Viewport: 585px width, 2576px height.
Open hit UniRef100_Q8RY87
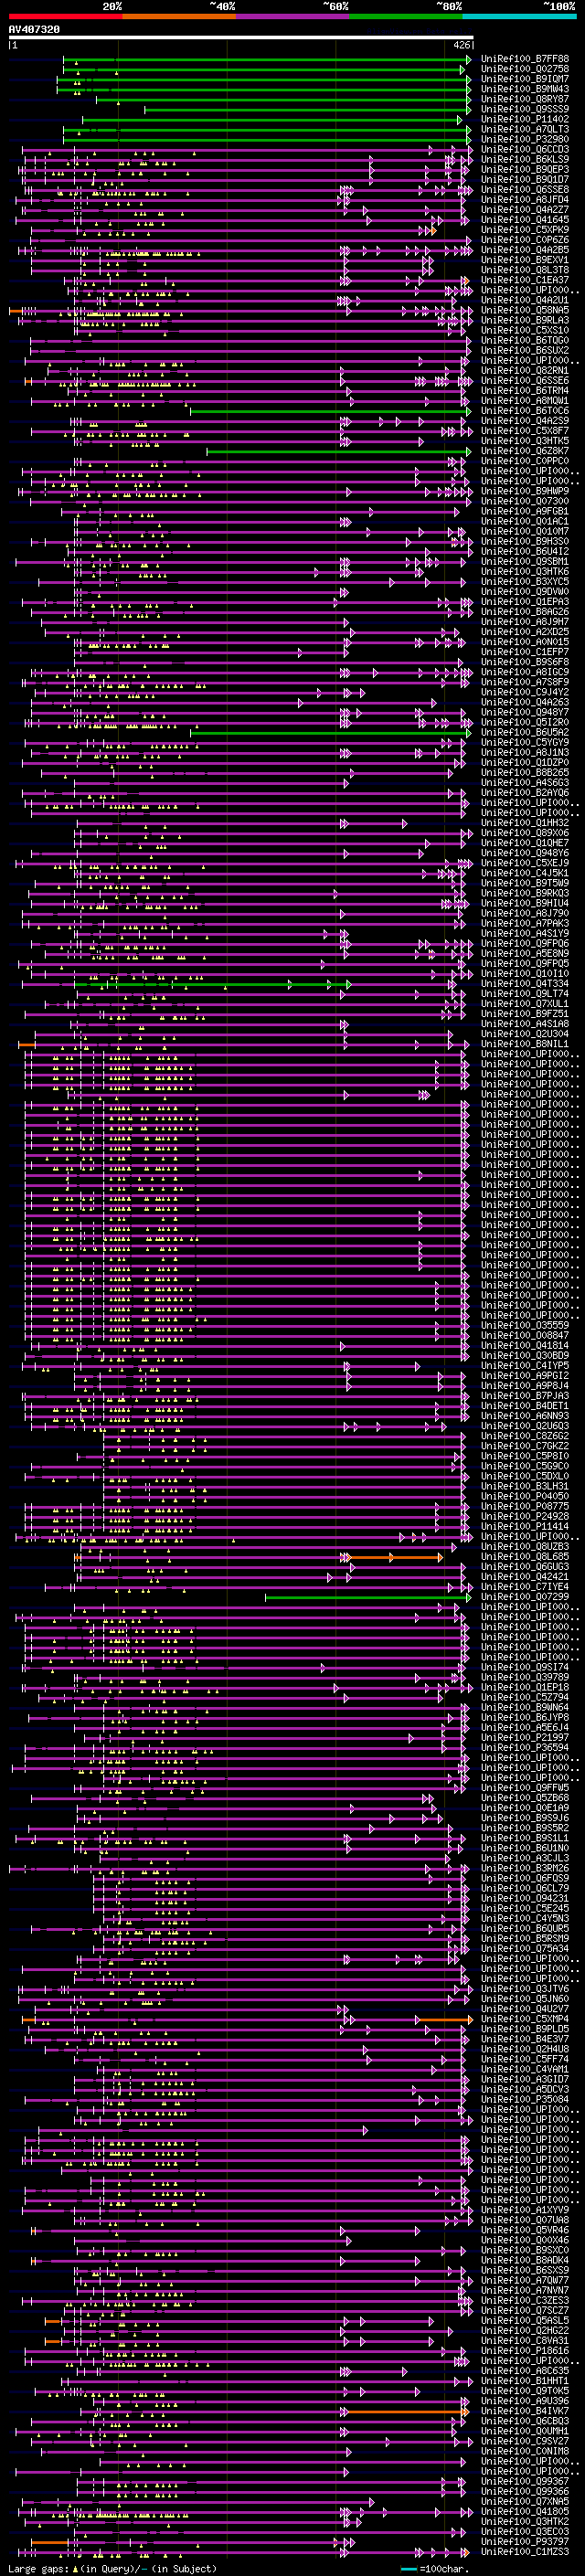525,99
